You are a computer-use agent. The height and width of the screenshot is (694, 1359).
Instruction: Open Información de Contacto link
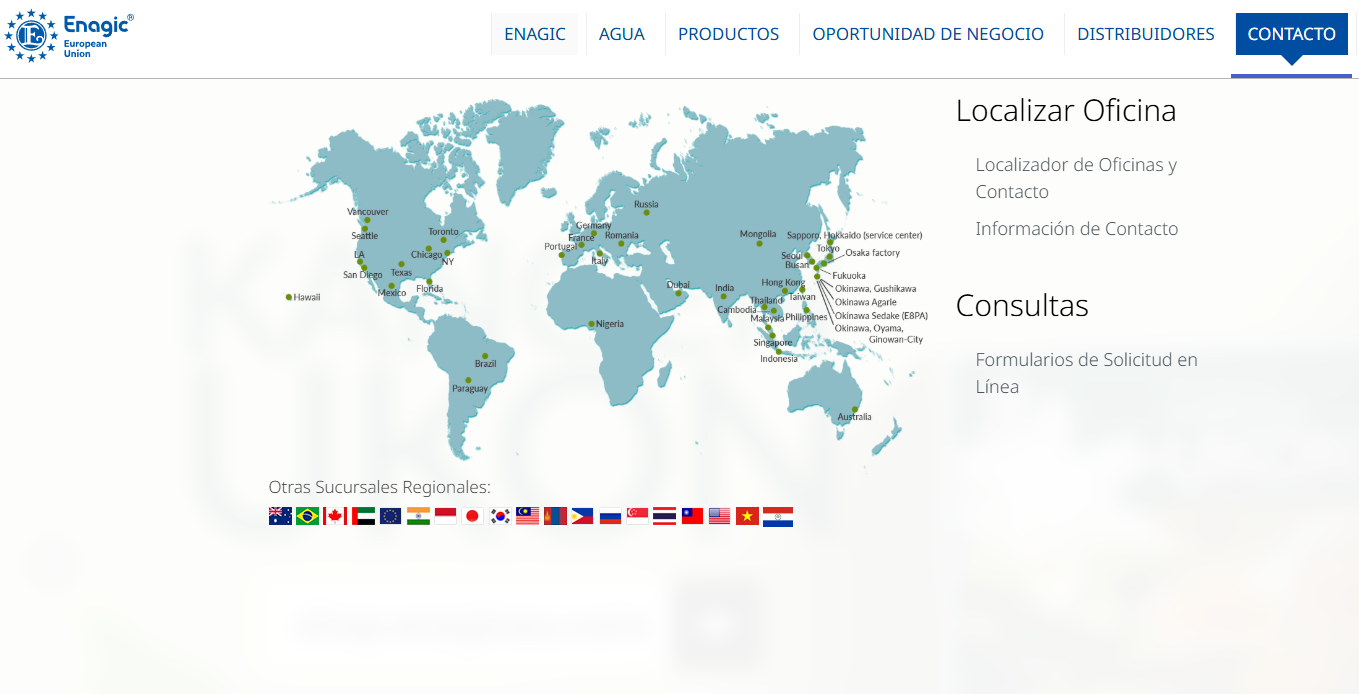click(1077, 229)
